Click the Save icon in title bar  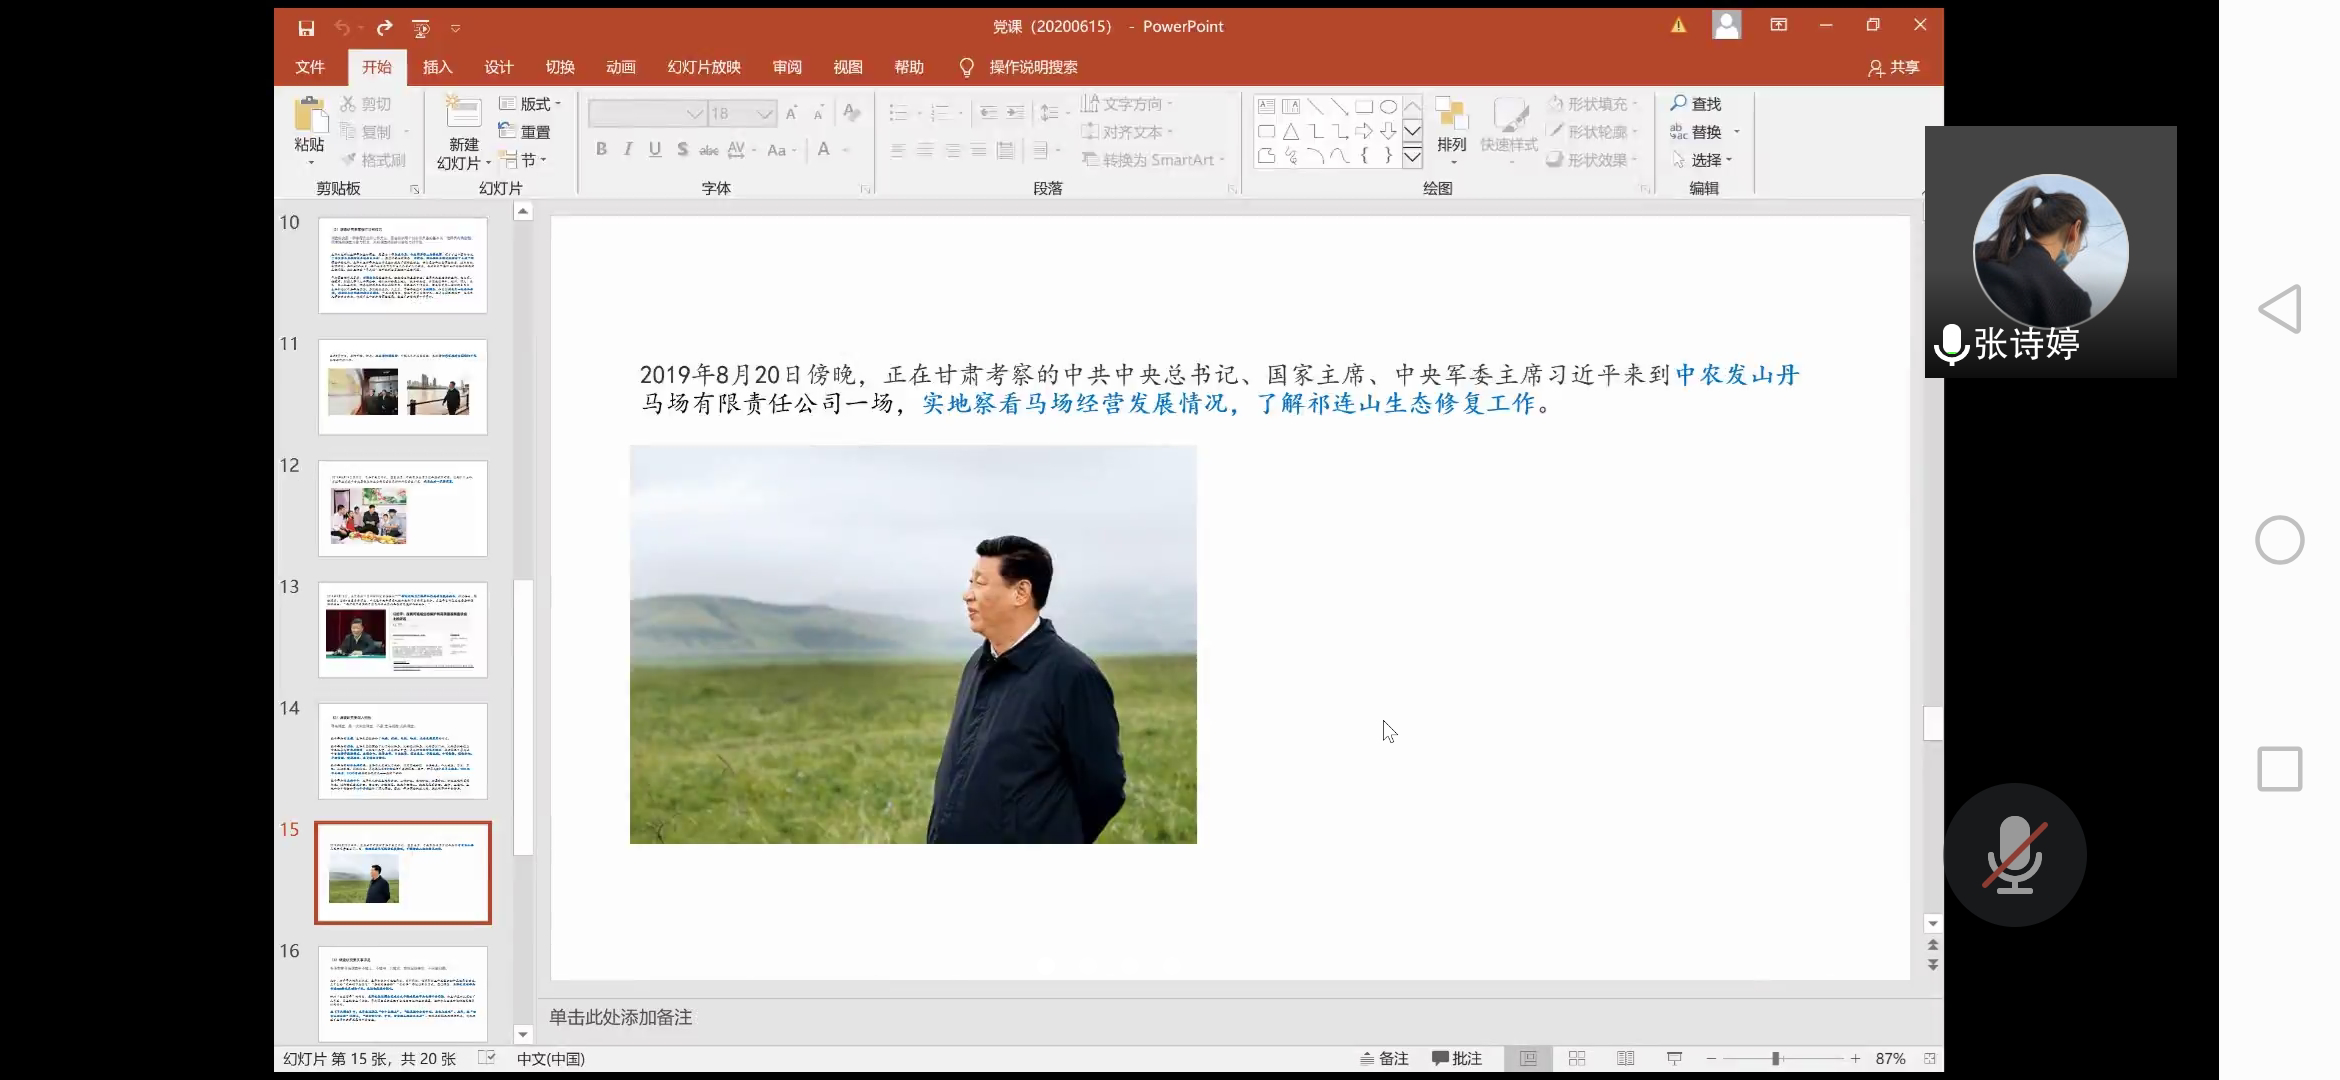pos(306,28)
